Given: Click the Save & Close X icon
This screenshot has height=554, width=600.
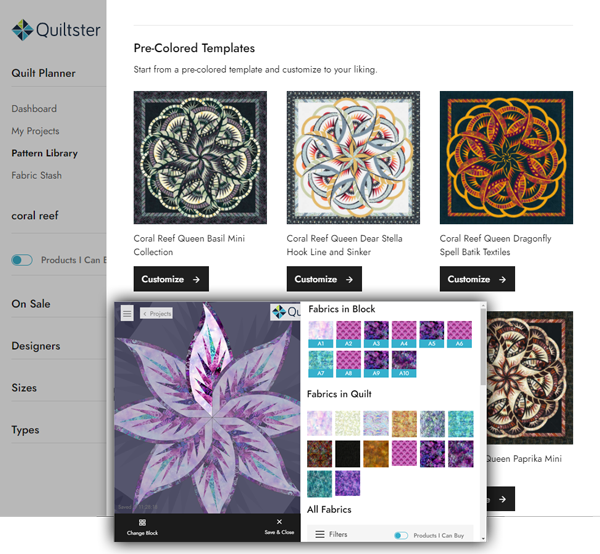Looking at the screenshot, I should coord(279,521).
